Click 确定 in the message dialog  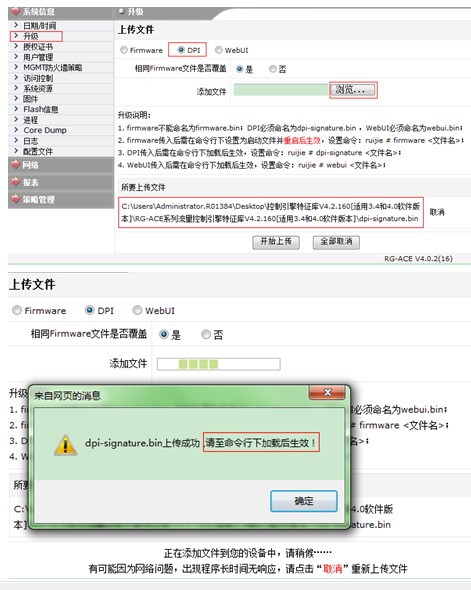coord(304,501)
